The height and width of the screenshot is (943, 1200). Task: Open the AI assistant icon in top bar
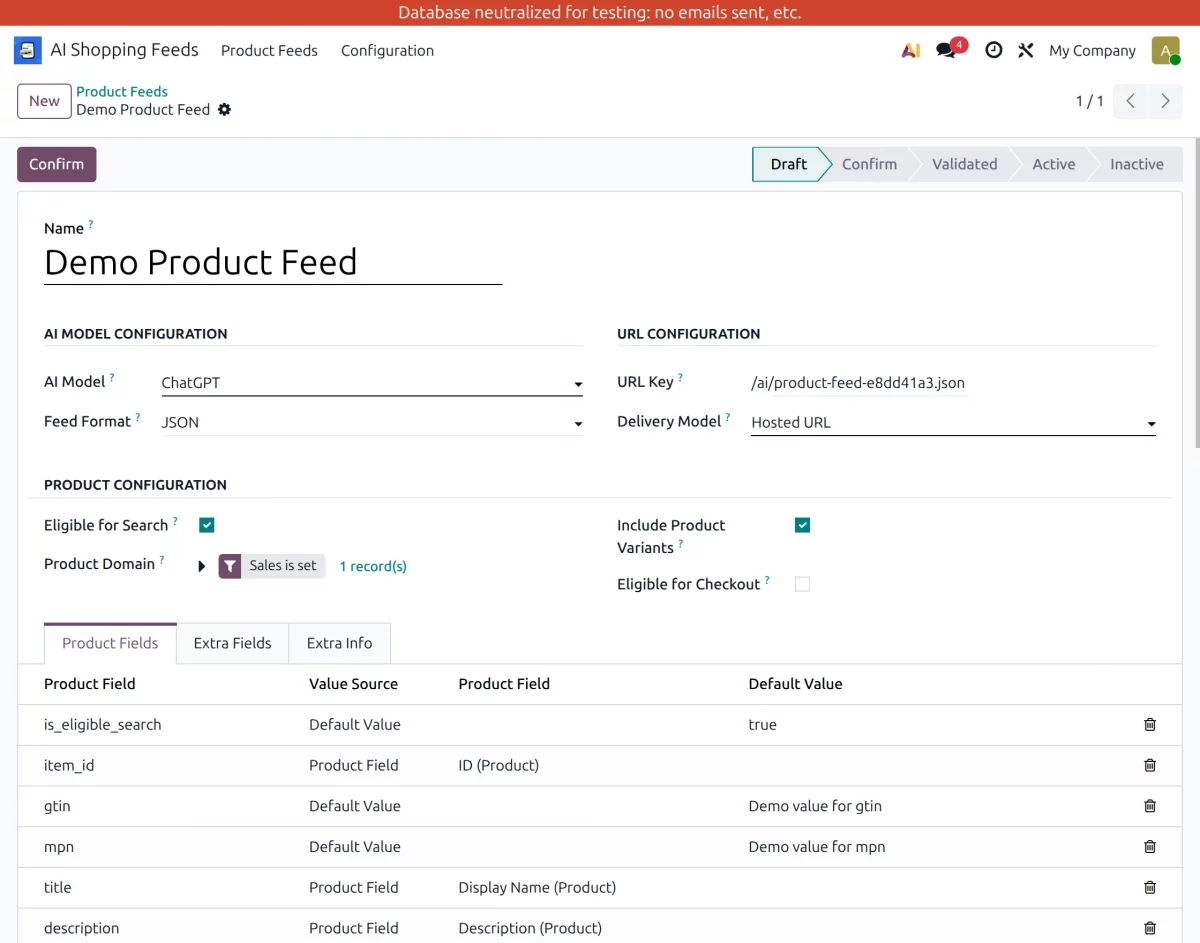click(910, 50)
